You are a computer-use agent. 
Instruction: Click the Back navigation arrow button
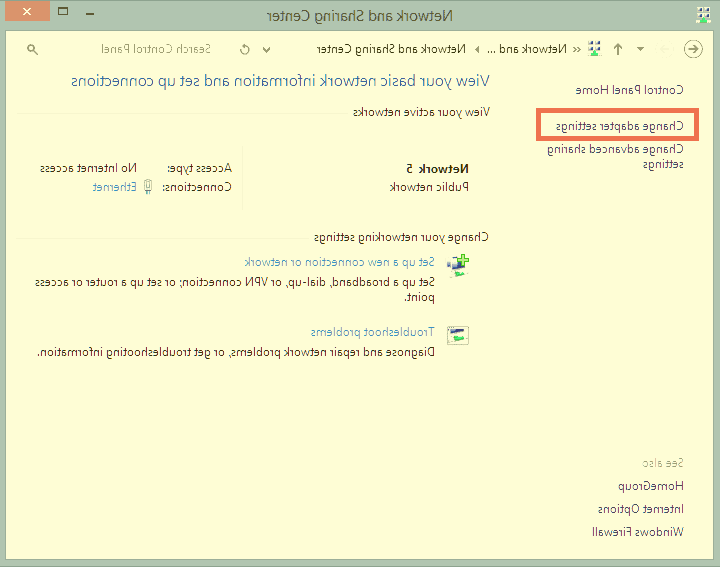point(692,49)
